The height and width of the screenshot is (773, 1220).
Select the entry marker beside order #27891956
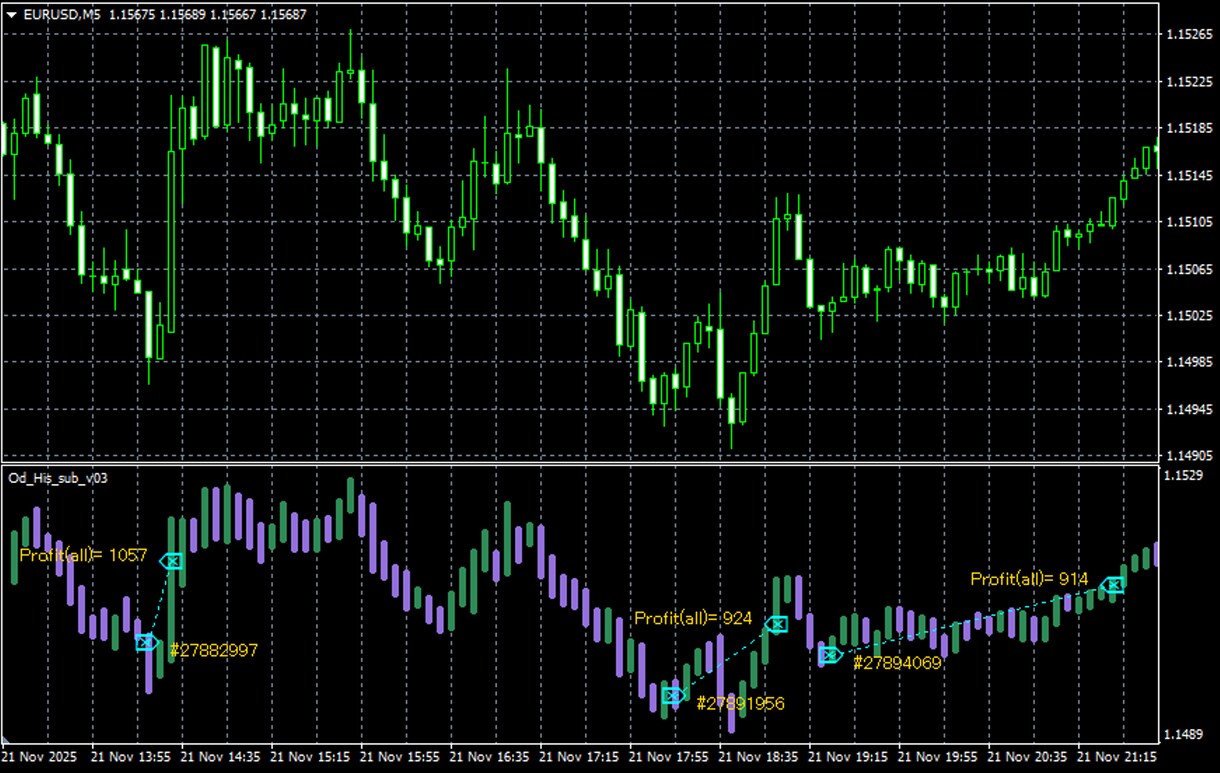(673, 695)
